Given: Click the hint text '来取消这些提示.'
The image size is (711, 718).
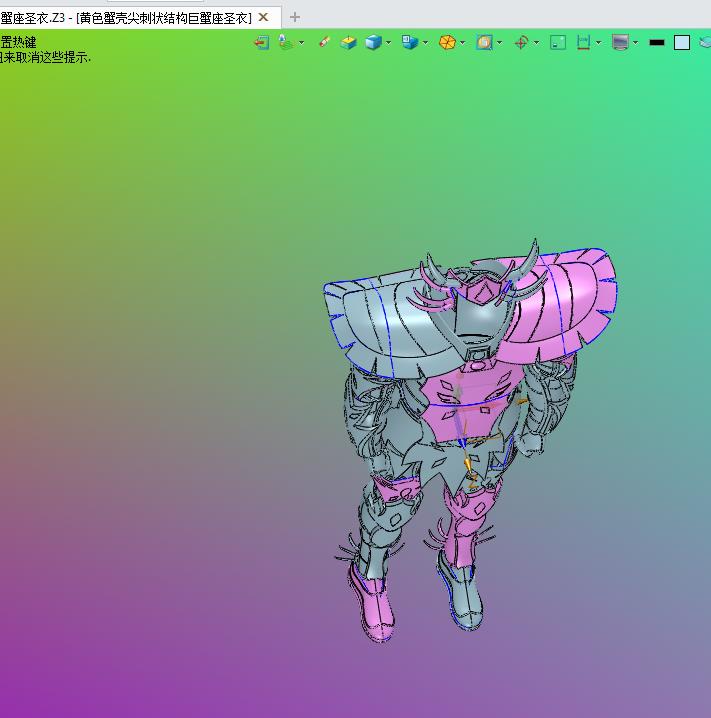Looking at the screenshot, I should pyautogui.click(x=47, y=58).
